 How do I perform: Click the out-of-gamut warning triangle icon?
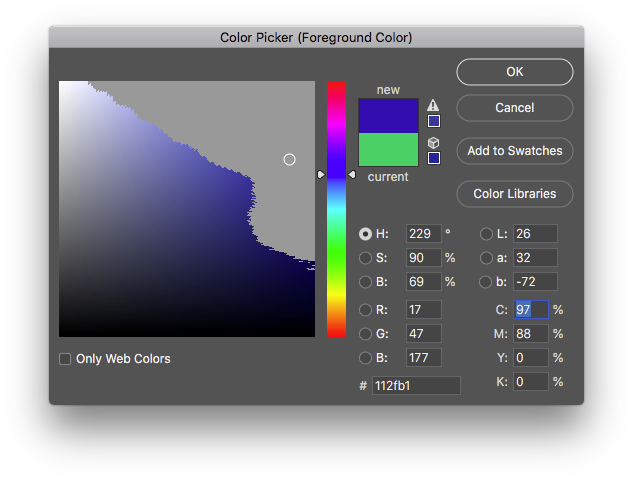click(x=433, y=105)
